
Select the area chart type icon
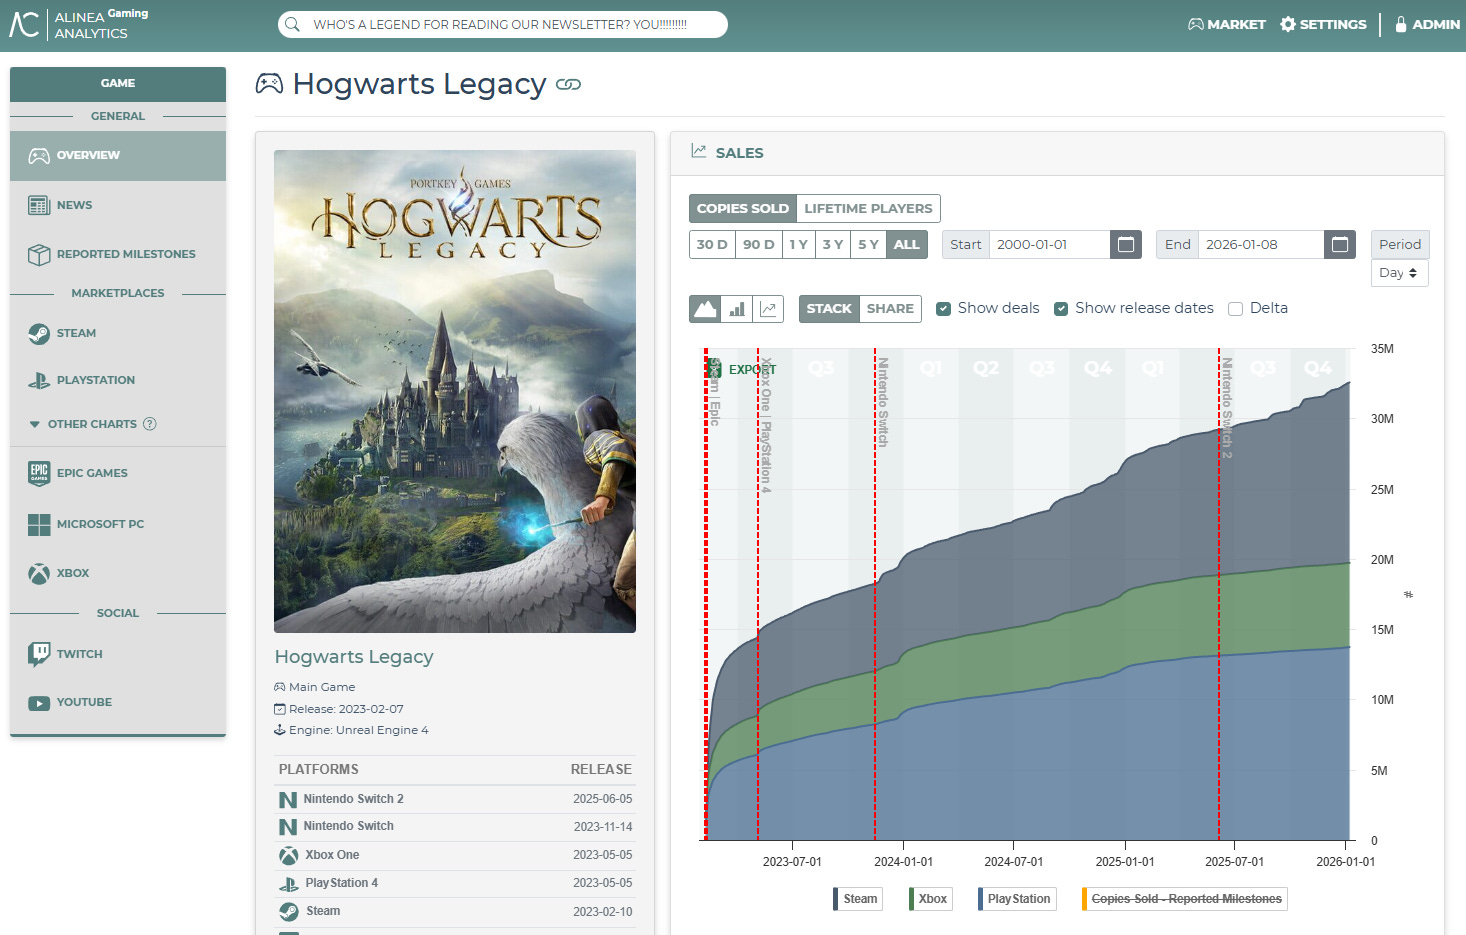pyautogui.click(x=706, y=308)
